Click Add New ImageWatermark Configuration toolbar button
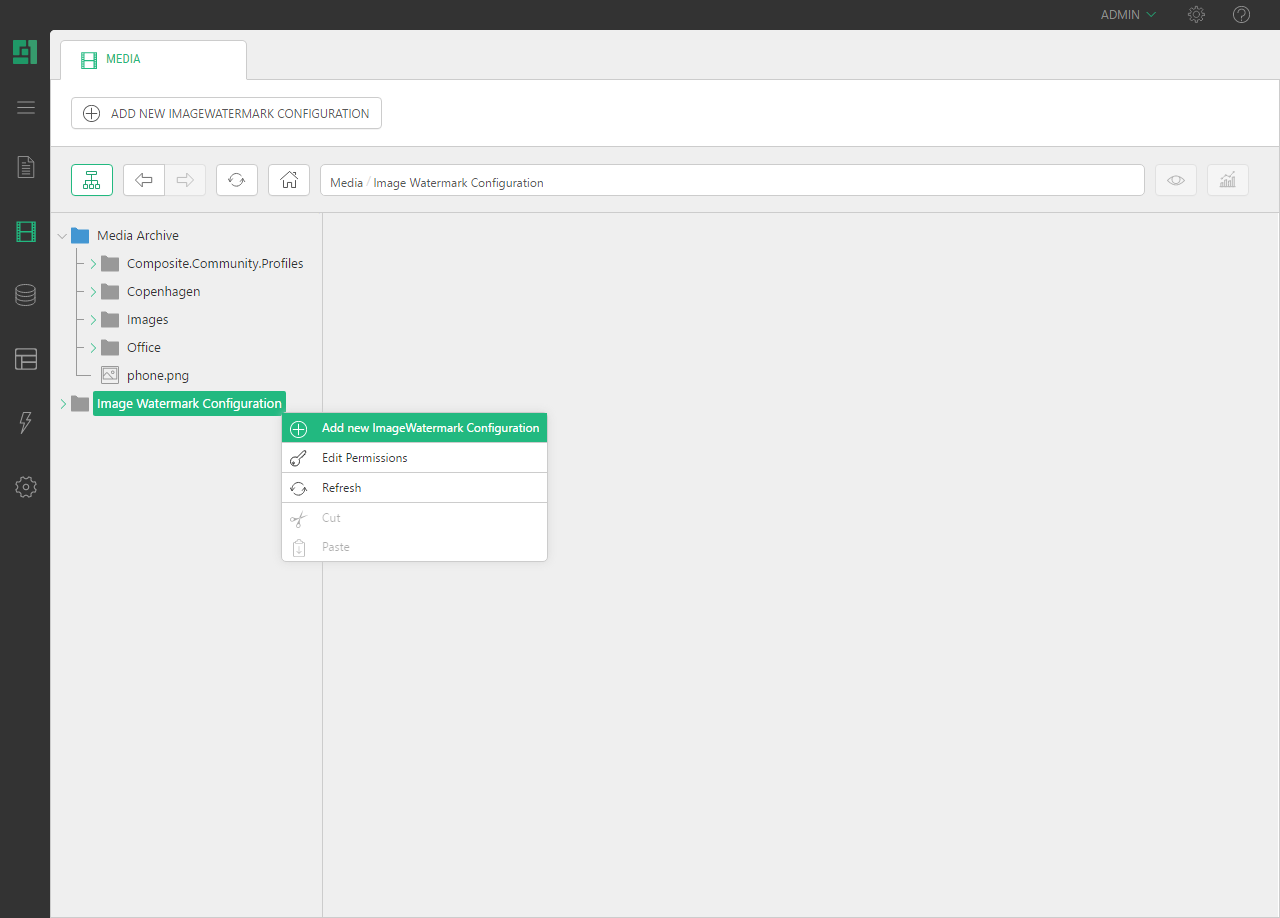1280x918 pixels. (x=226, y=114)
